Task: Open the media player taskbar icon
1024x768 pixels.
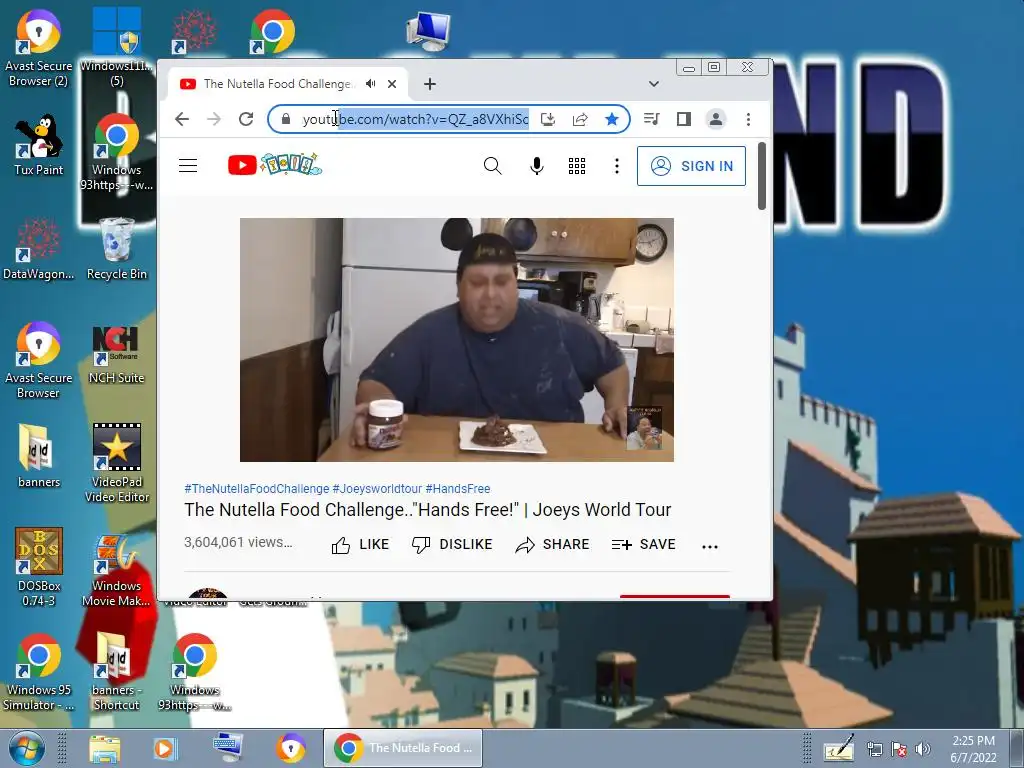Action: tap(165, 748)
